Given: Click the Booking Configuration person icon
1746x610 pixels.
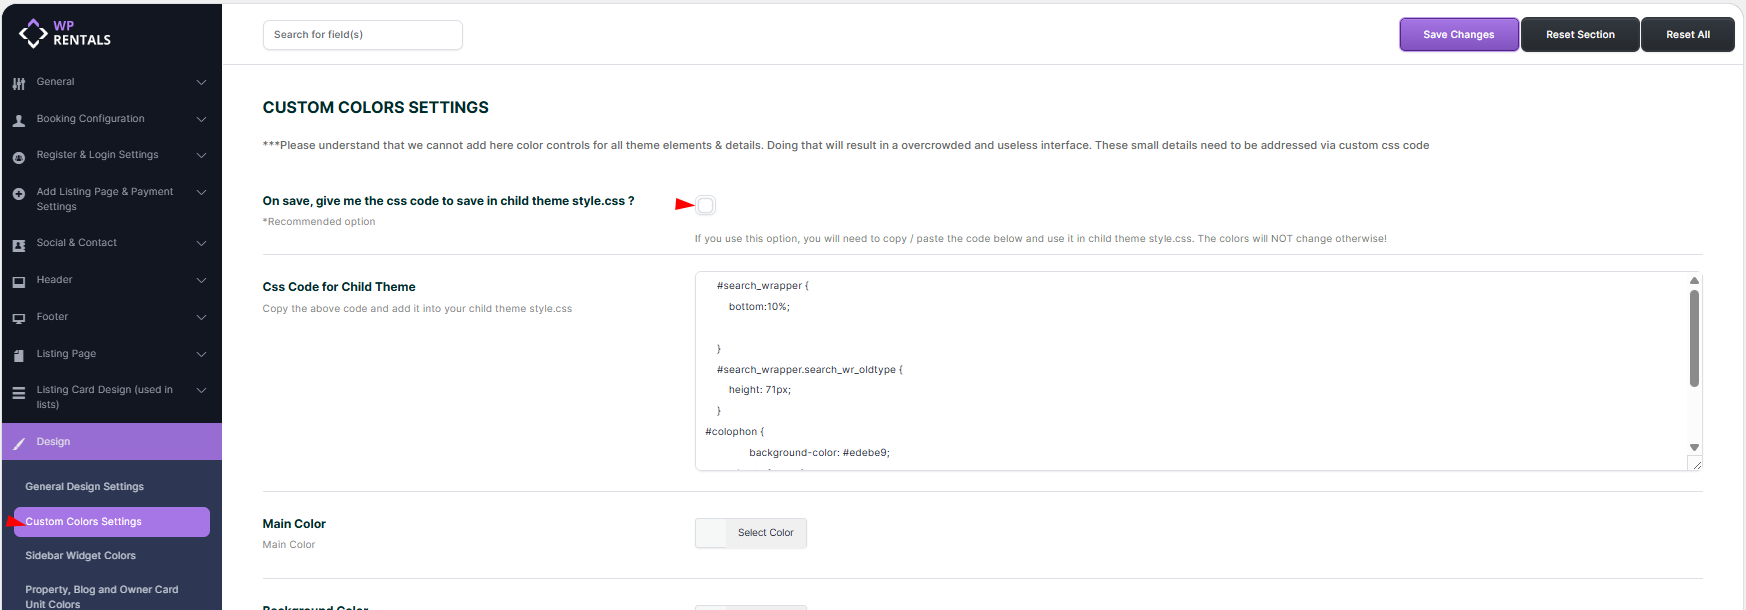Looking at the screenshot, I should click(x=18, y=120).
